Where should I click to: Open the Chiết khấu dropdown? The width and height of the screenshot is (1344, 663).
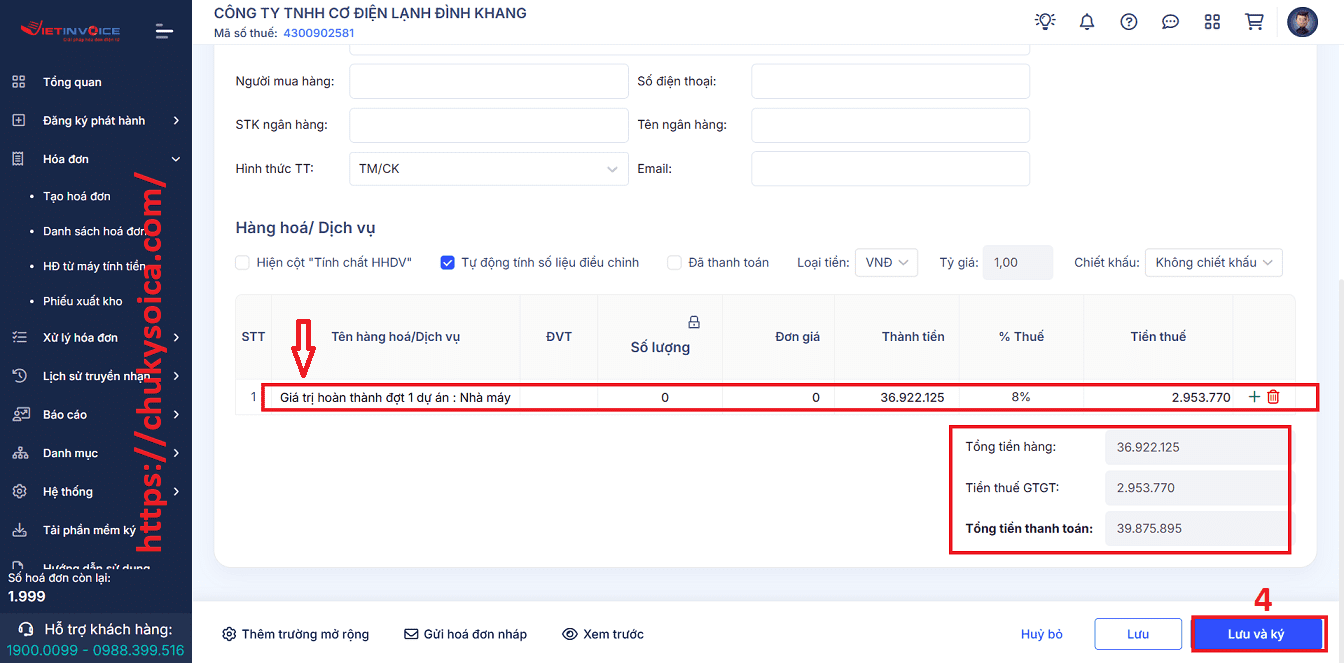pyautogui.click(x=1214, y=262)
